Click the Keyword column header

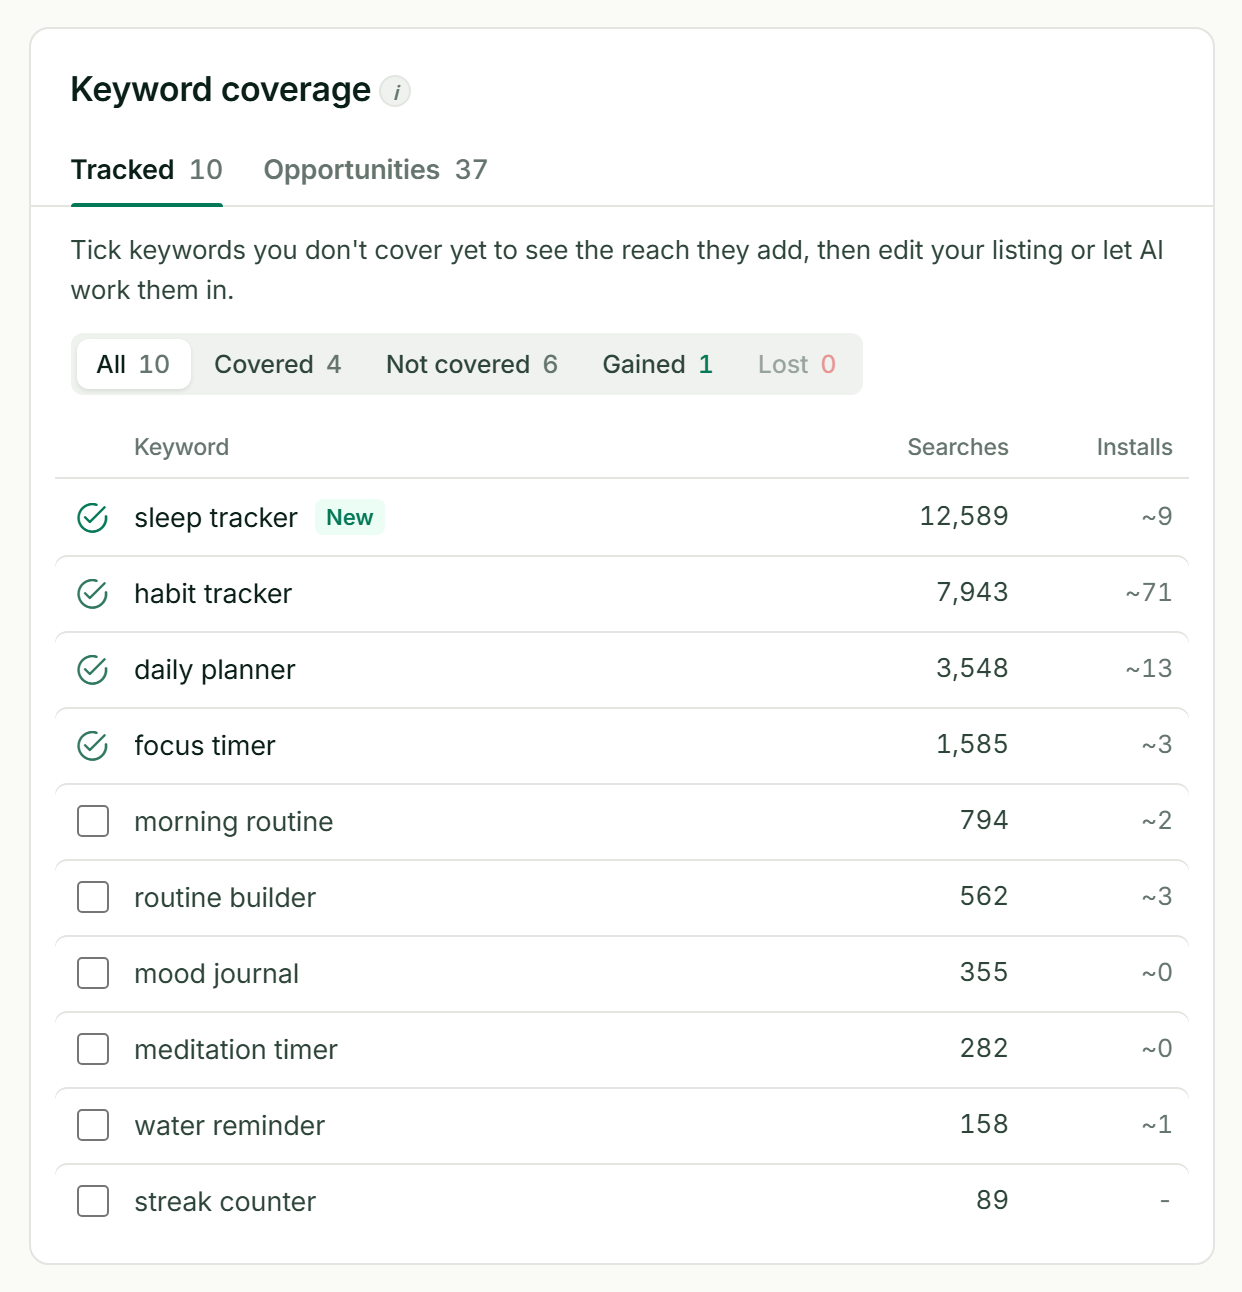coord(182,447)
